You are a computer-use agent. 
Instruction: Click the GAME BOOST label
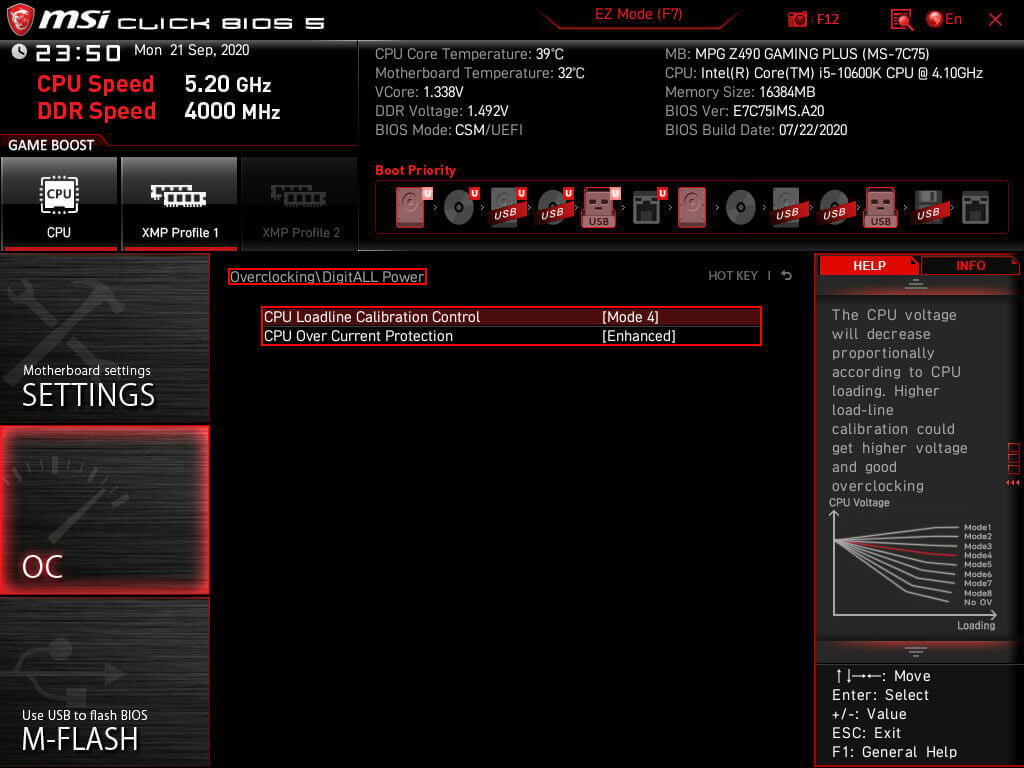(51, 145)
